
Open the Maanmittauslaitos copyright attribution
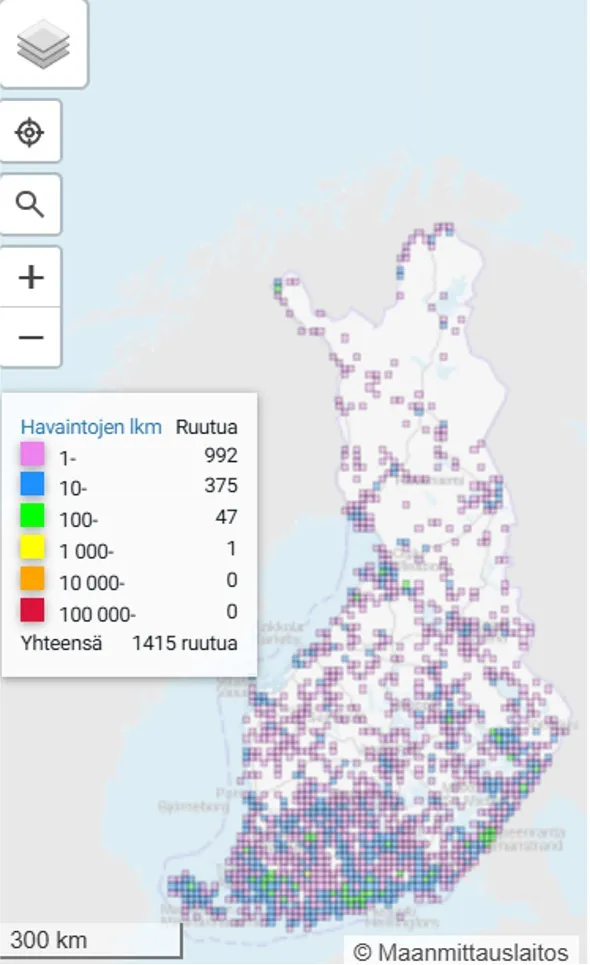tap(461, 951)
